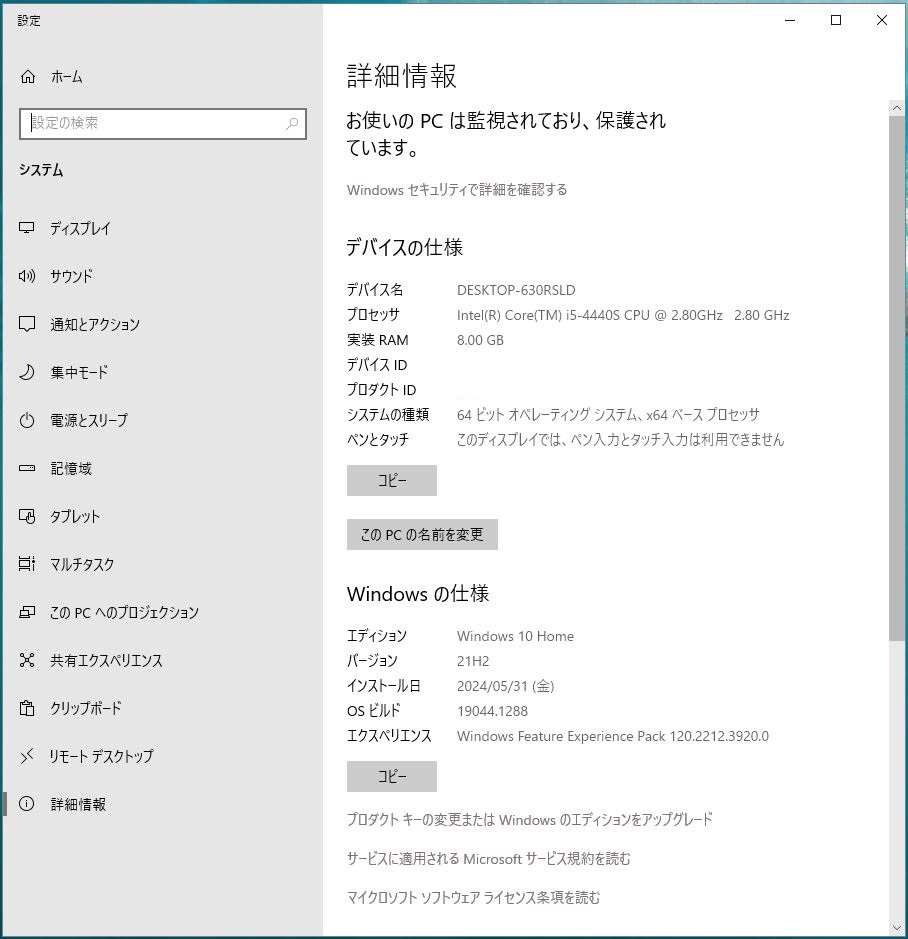Click the scrollbar up arrow
Image resolution: width=908 pixels, height=939 pixels.
(897, 108)
